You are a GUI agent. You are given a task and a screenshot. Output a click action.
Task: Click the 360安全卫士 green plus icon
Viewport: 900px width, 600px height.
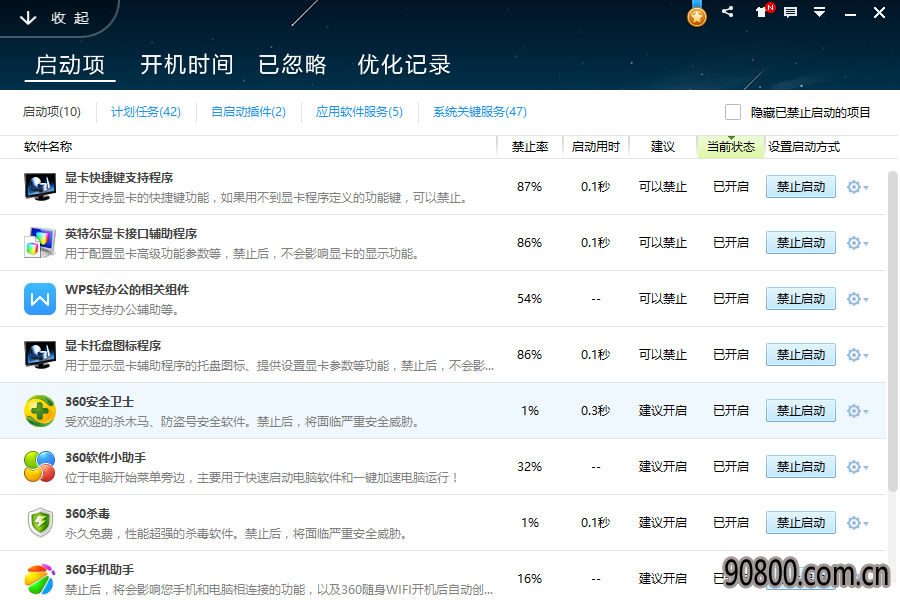click(40, 411)
